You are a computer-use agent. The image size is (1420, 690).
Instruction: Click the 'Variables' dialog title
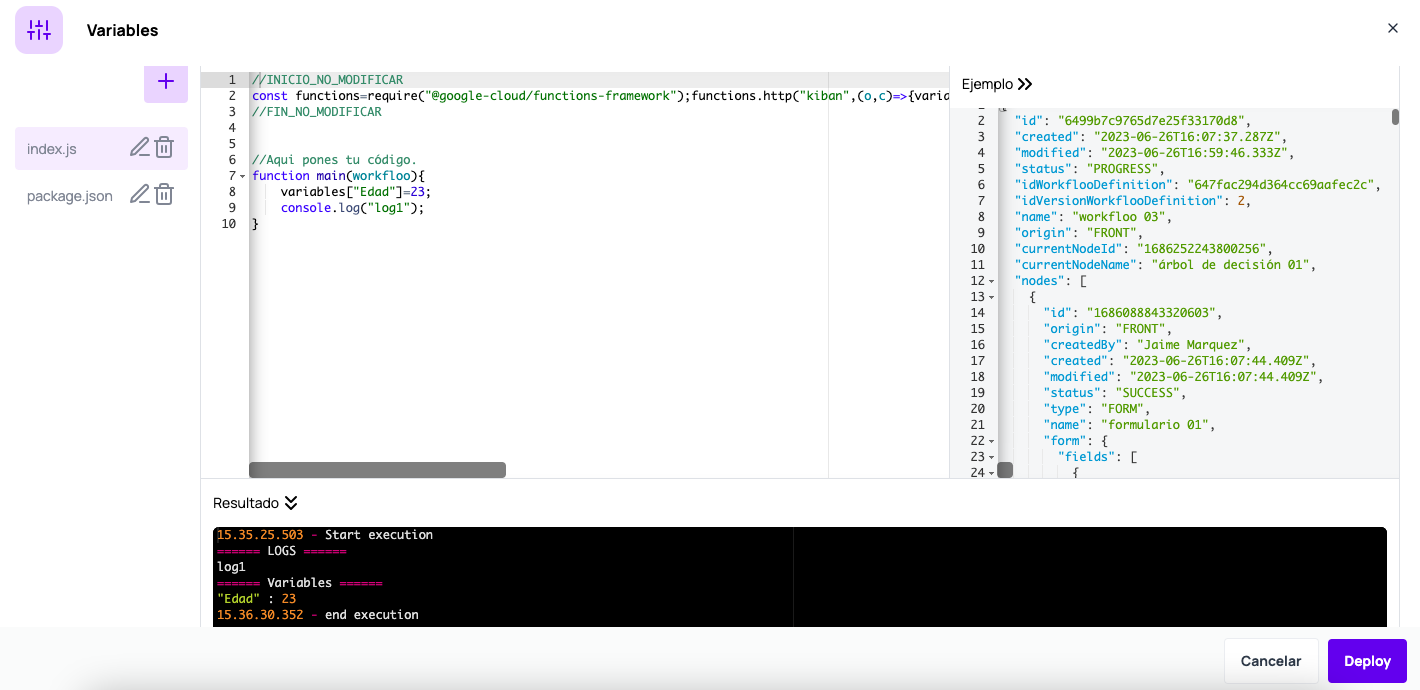click(122, 31)
